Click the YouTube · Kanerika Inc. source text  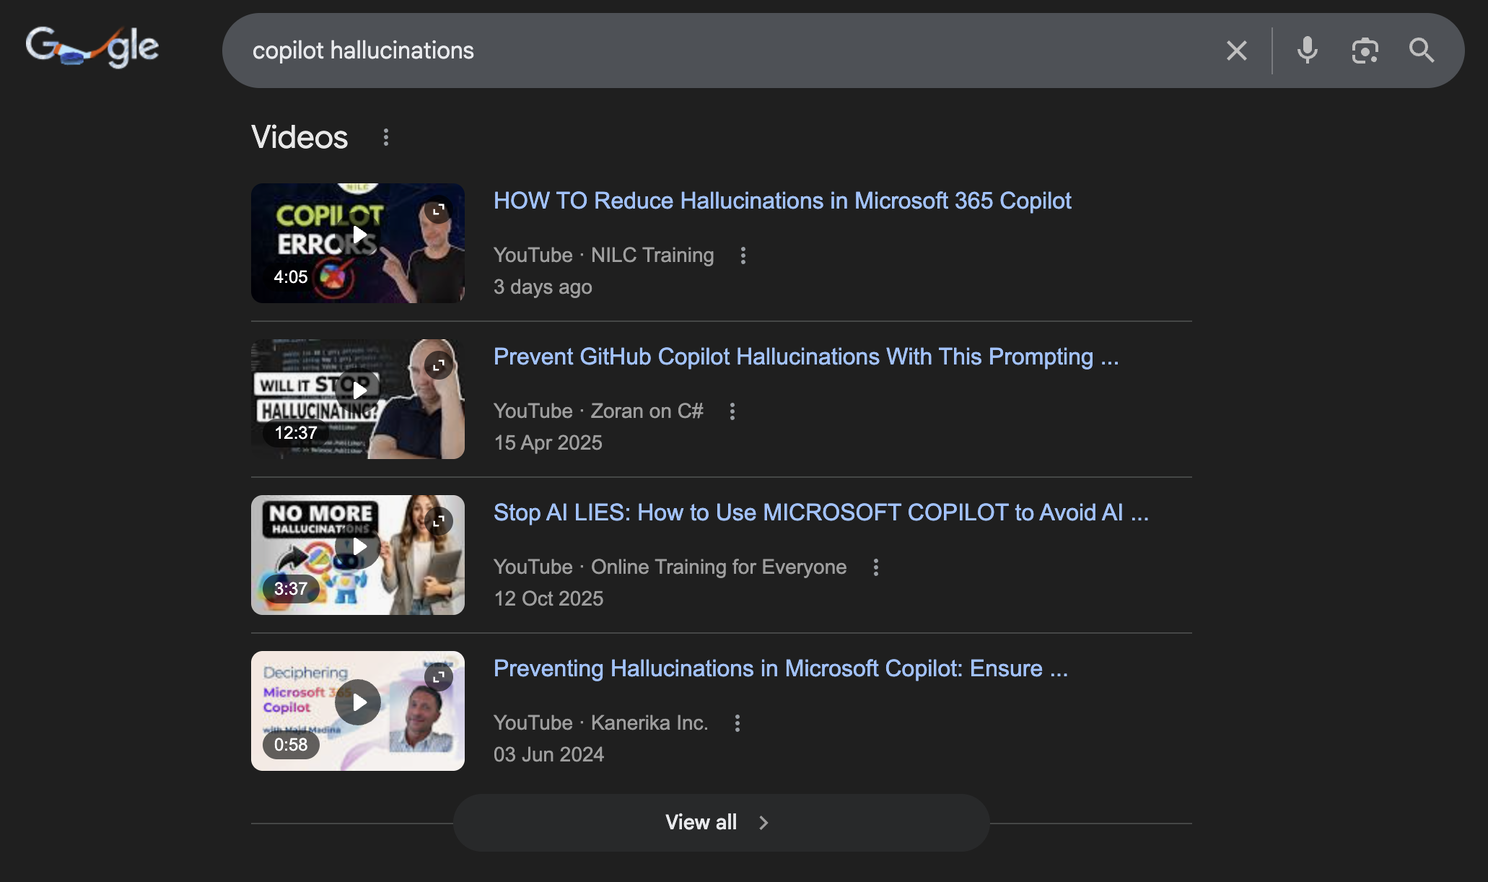point(601,723)
